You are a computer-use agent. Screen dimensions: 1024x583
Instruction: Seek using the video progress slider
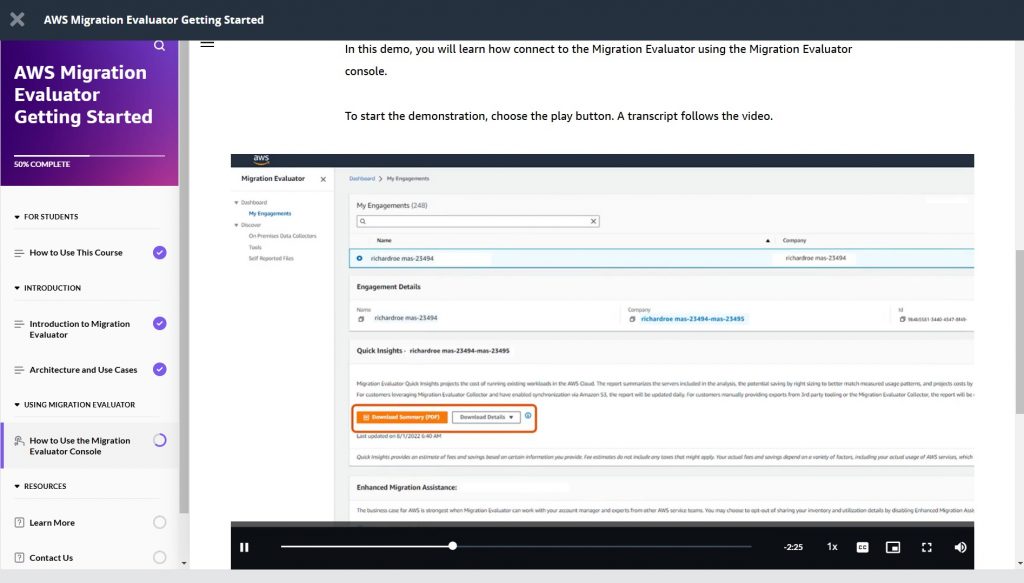point(516,546)
